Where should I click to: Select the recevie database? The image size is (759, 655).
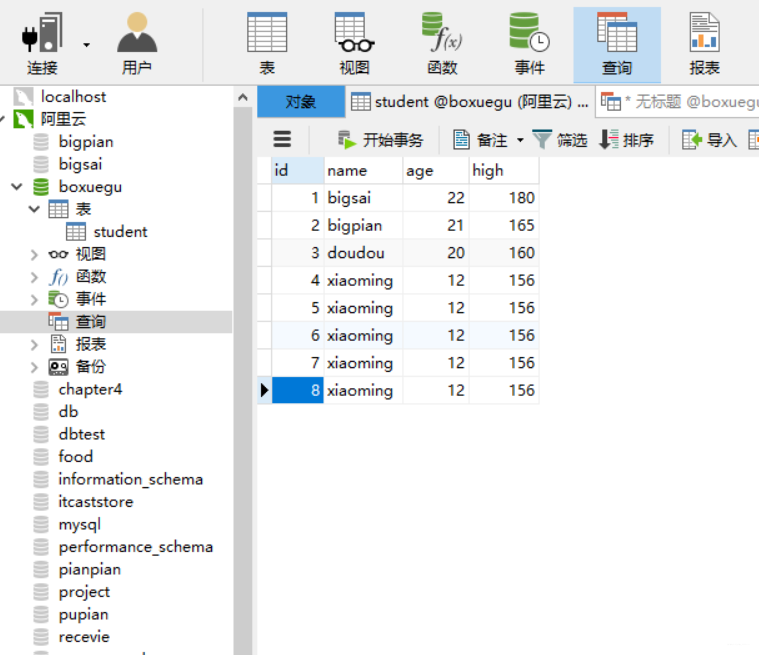(x=84, y=637)
